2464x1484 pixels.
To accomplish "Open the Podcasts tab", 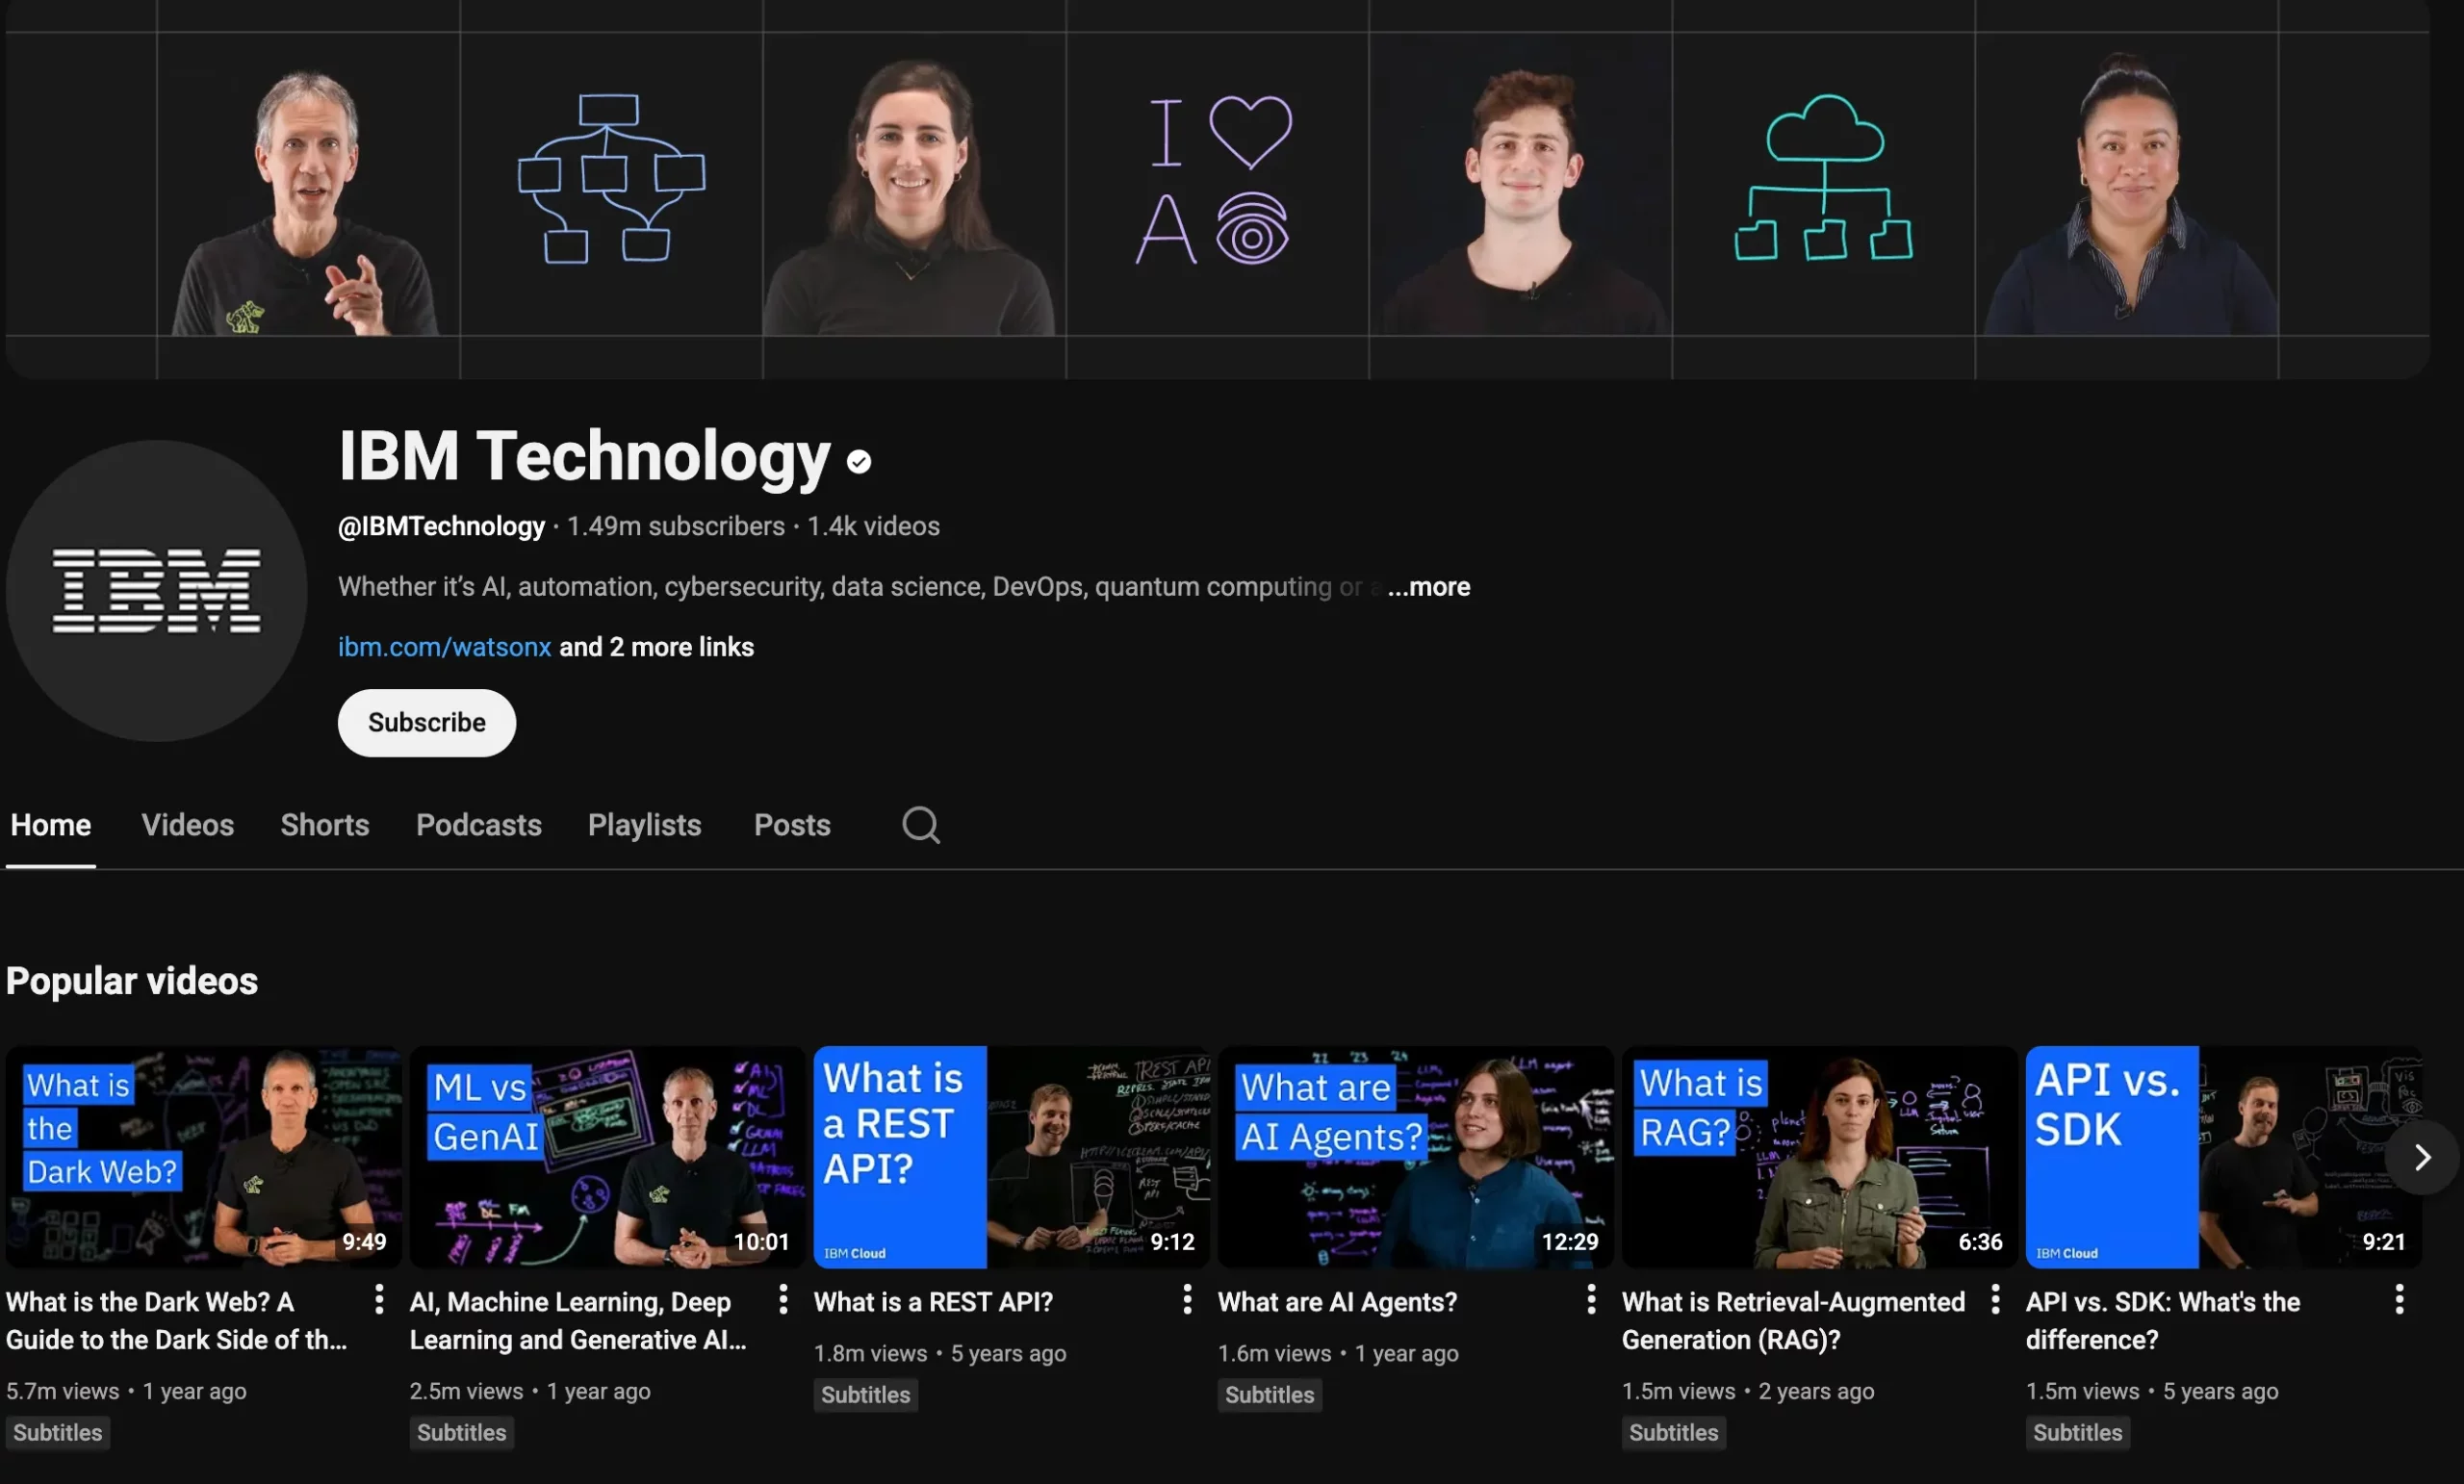I will point(478,824).
